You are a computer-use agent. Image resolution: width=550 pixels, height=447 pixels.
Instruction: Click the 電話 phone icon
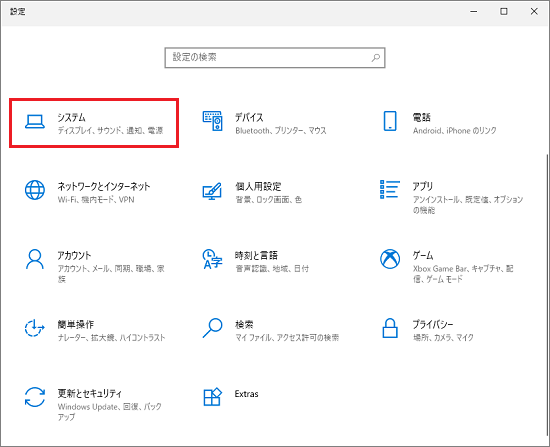click(x=390, y=121)
